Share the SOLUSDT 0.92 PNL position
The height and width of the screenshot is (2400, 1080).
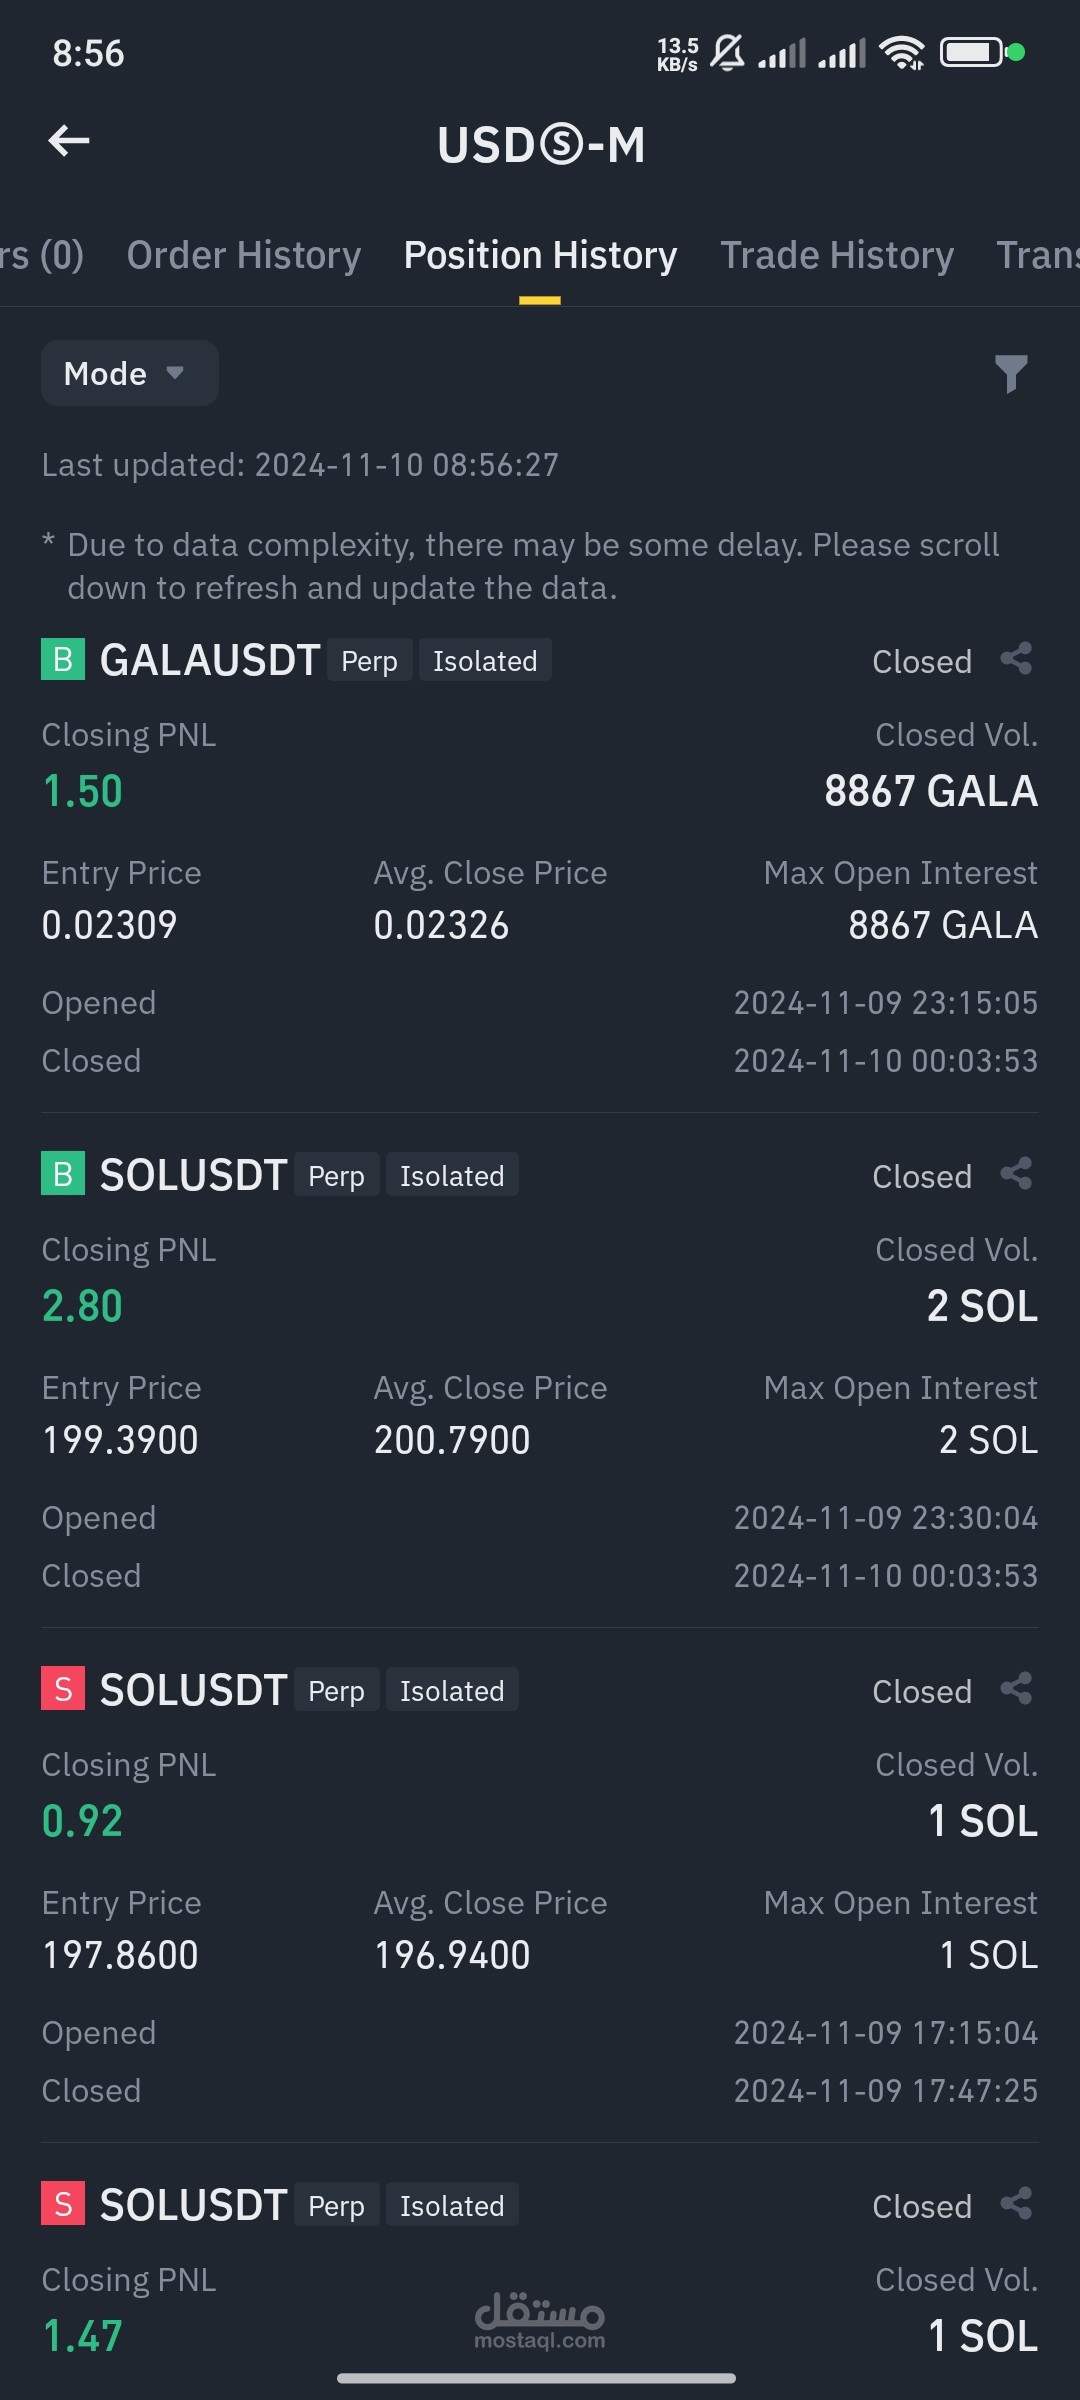point(1016,1690)
